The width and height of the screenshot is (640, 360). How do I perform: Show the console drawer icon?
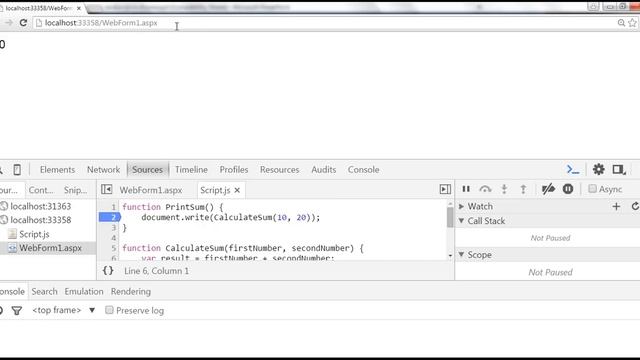[x=573, y=169]
